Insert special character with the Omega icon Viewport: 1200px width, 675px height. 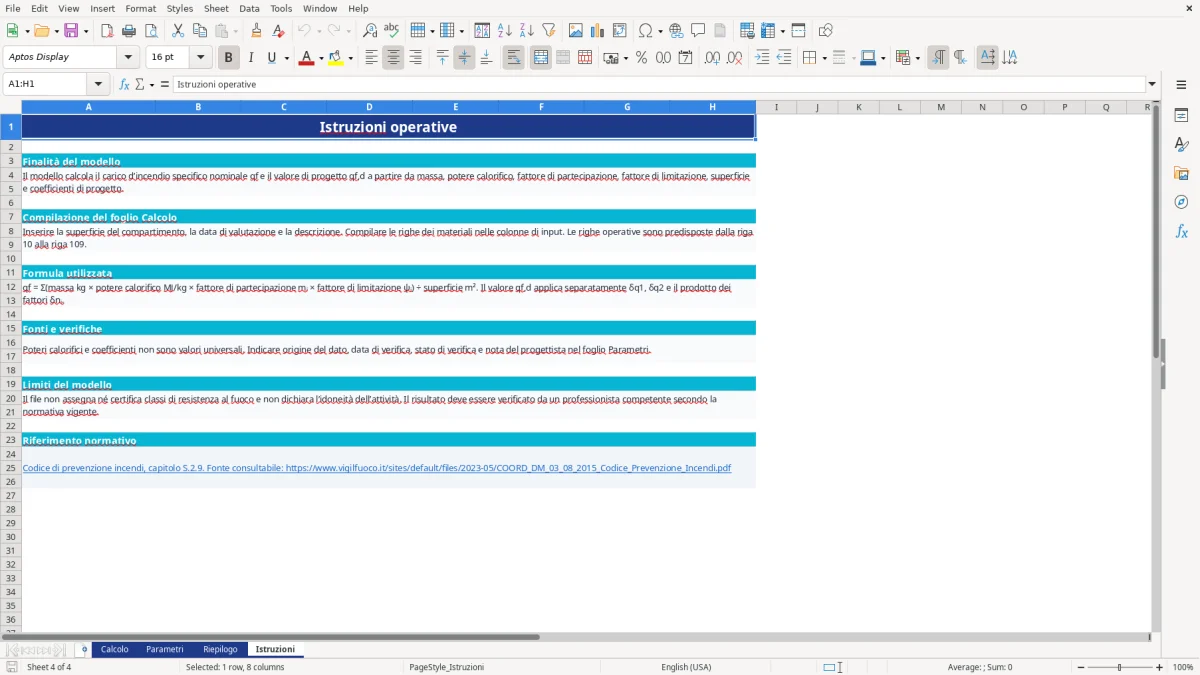(645, 31)
